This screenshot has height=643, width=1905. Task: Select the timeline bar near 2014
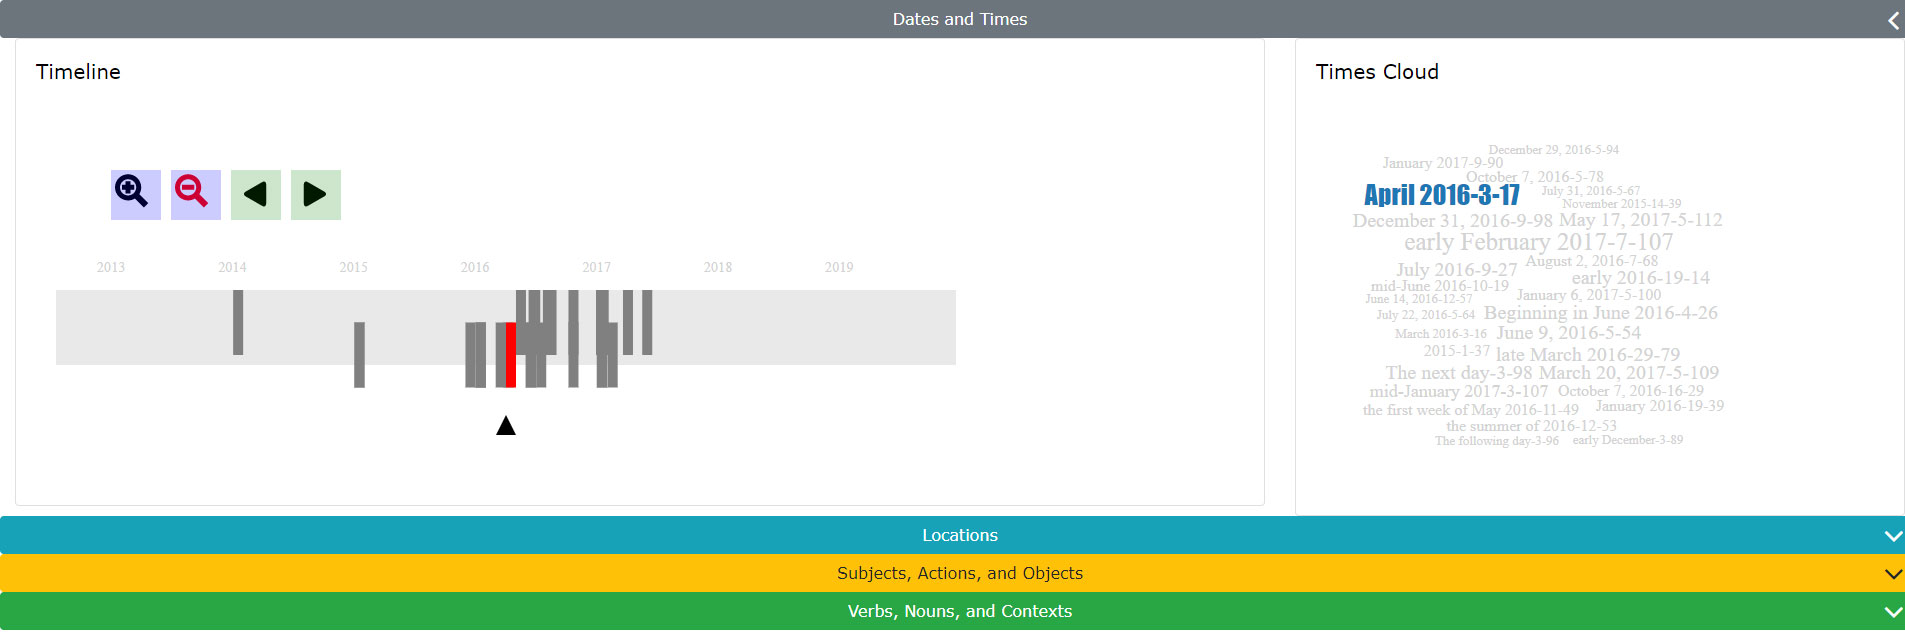pos(238,322)
